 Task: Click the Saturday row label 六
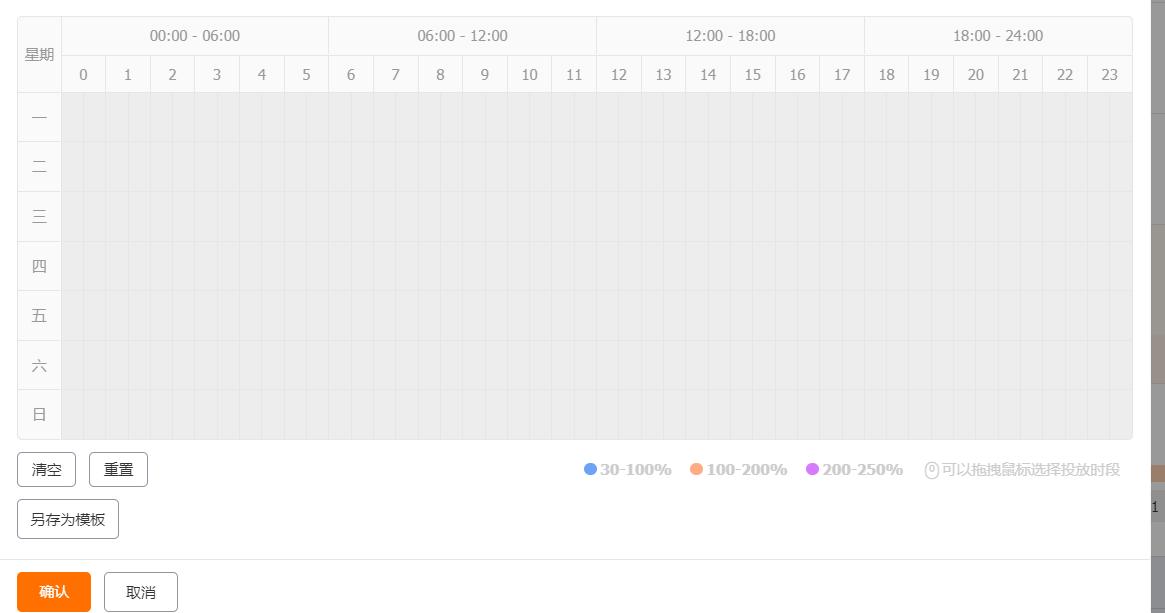[x=39, y=365]
